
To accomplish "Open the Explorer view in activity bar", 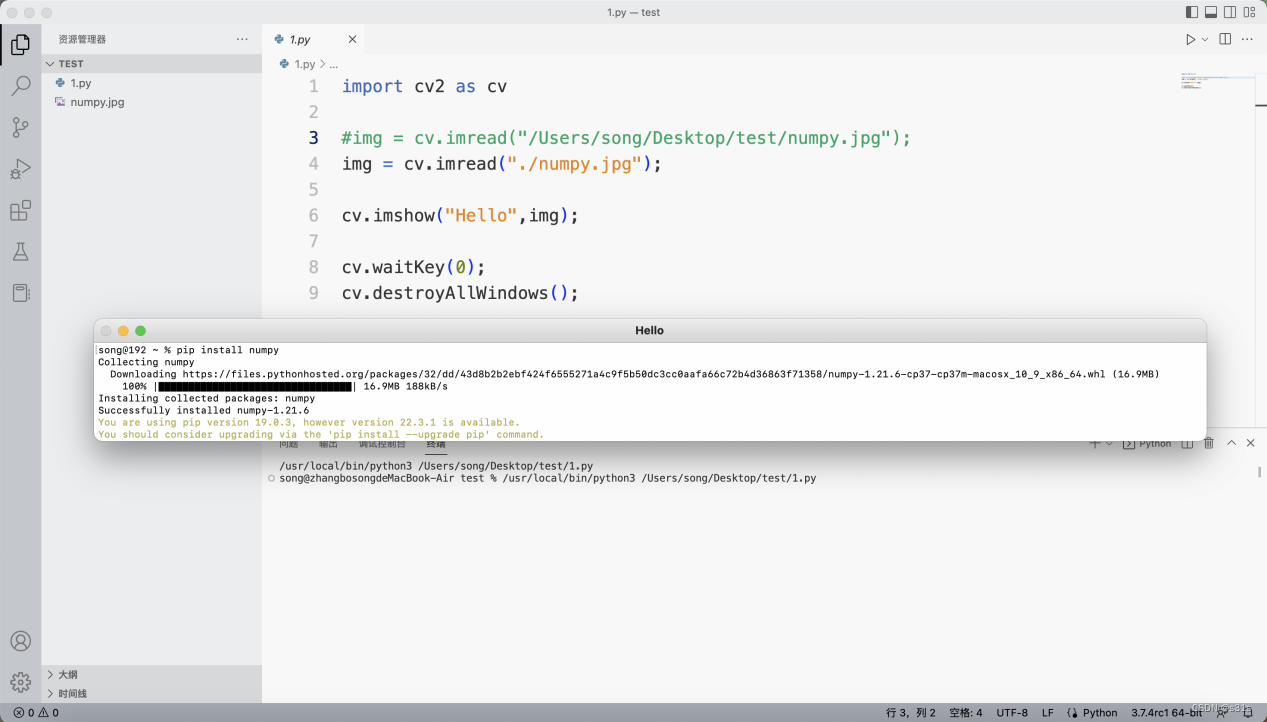I will click(x=20, y=45).
